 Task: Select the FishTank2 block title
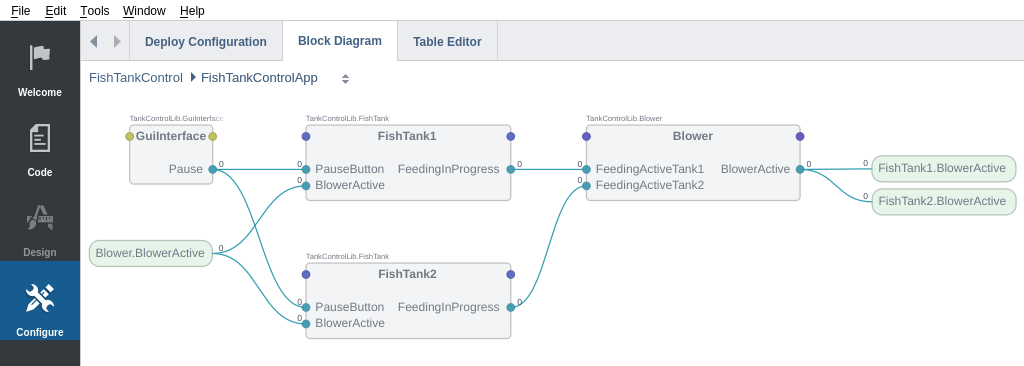408,274
